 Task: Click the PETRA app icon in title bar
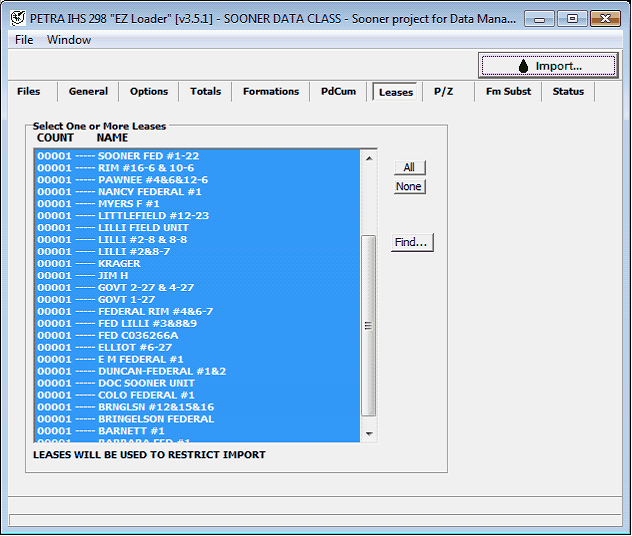tap(17, 17)
